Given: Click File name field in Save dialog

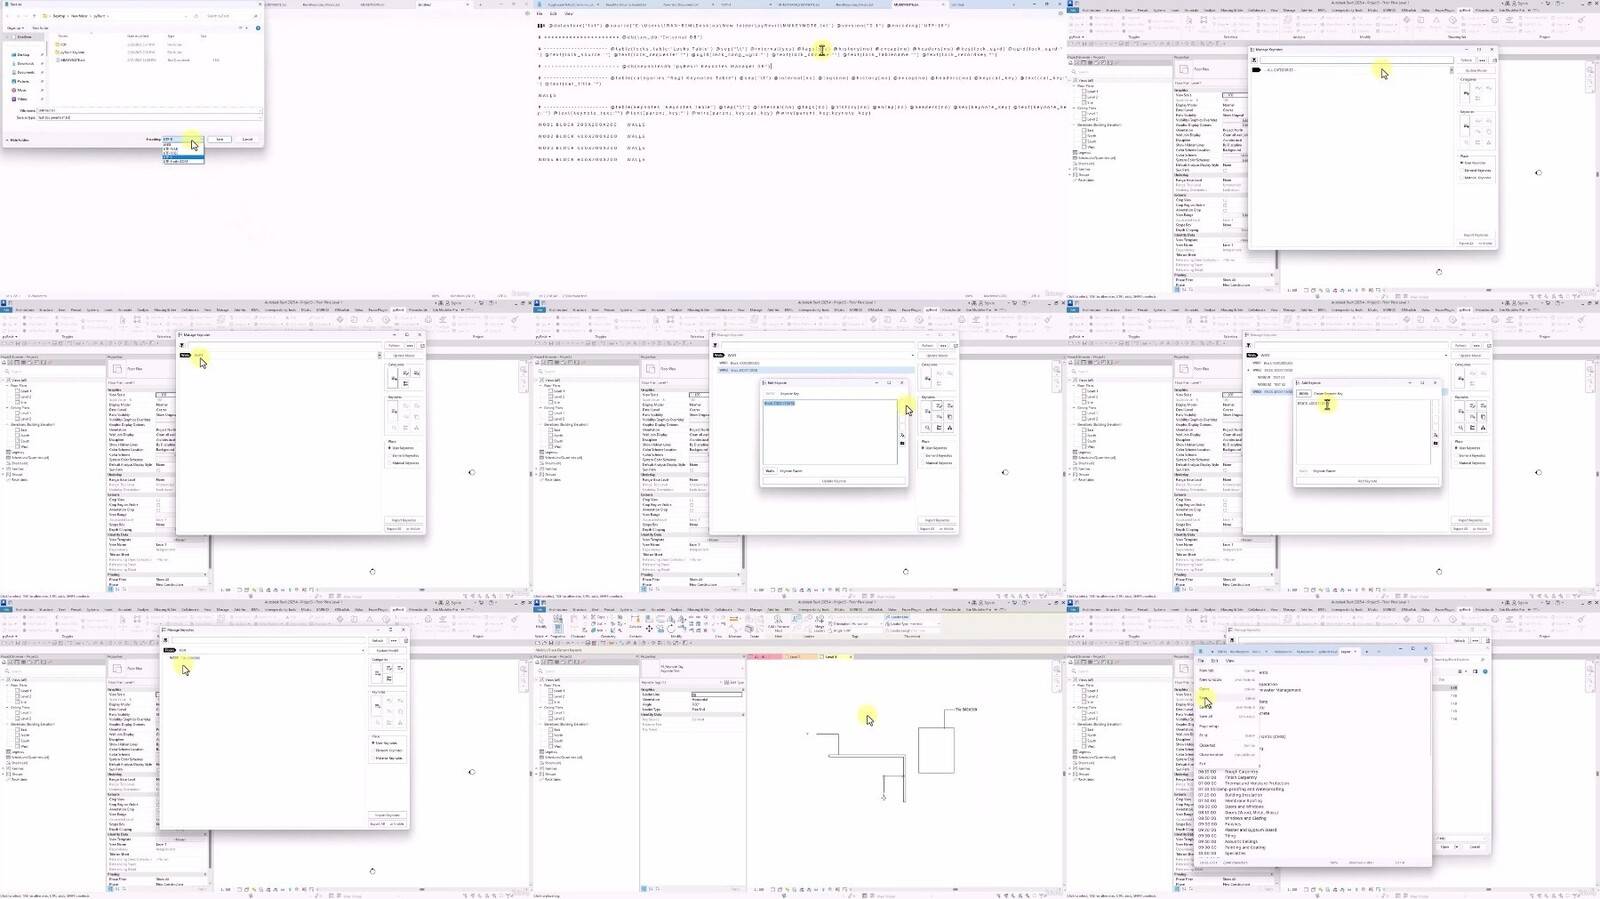Looking at the screenshot, I should (149, 110).
